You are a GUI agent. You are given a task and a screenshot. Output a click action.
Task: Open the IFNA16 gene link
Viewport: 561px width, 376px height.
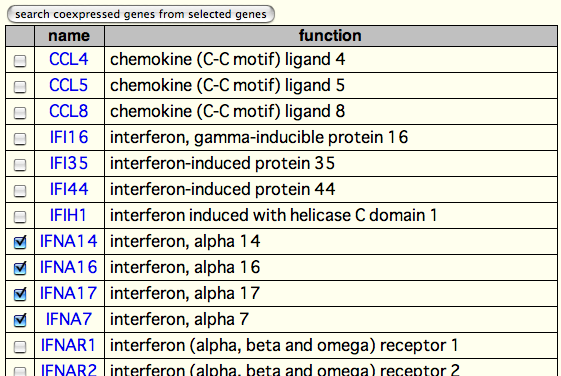click(68, 267)
